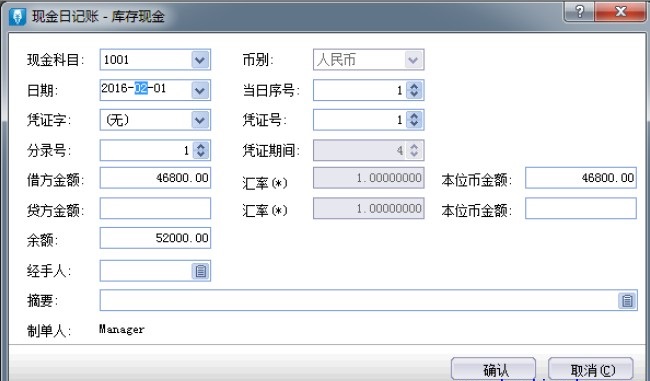Focus the 借方金额 amount field

[155, 178]
